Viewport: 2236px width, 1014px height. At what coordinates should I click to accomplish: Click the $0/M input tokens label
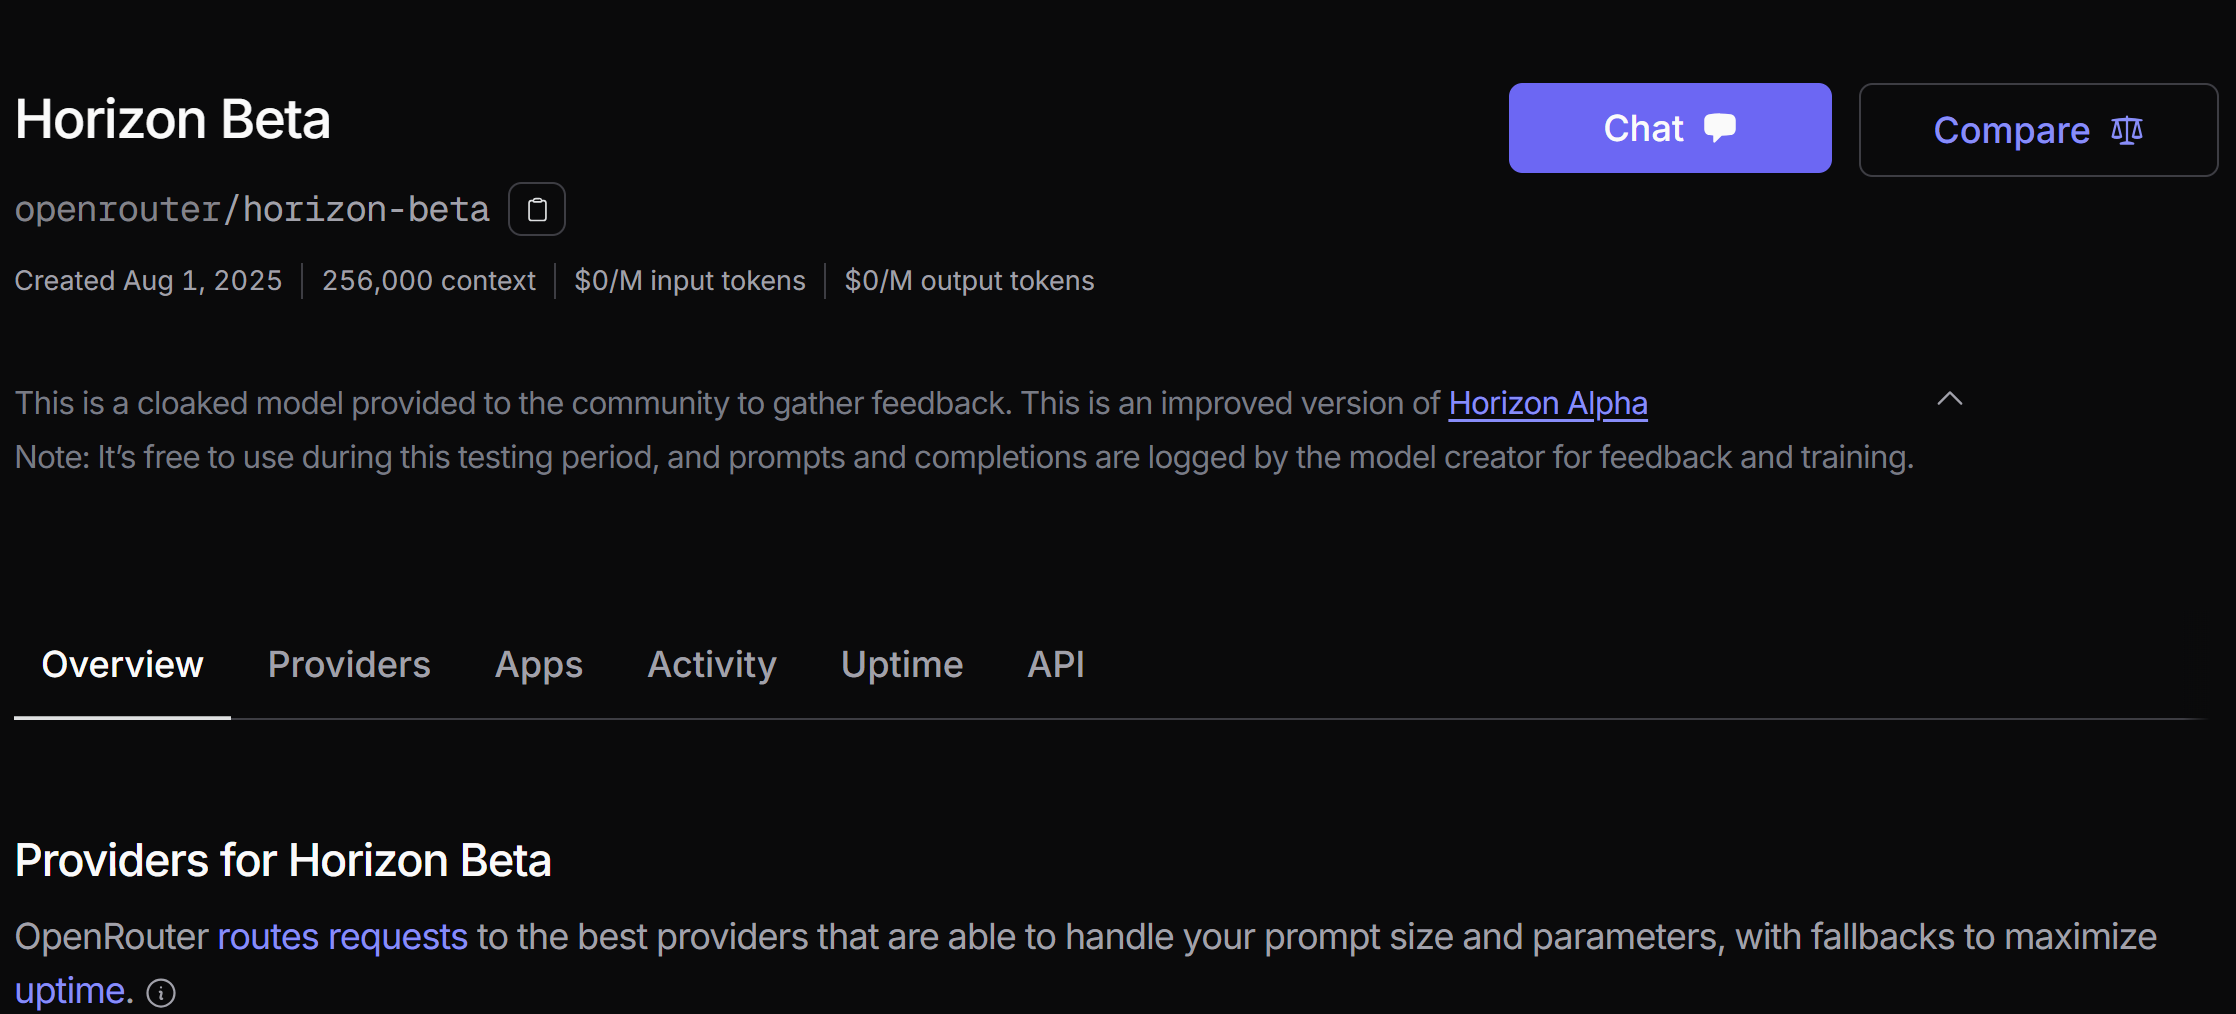pos(689,281)
